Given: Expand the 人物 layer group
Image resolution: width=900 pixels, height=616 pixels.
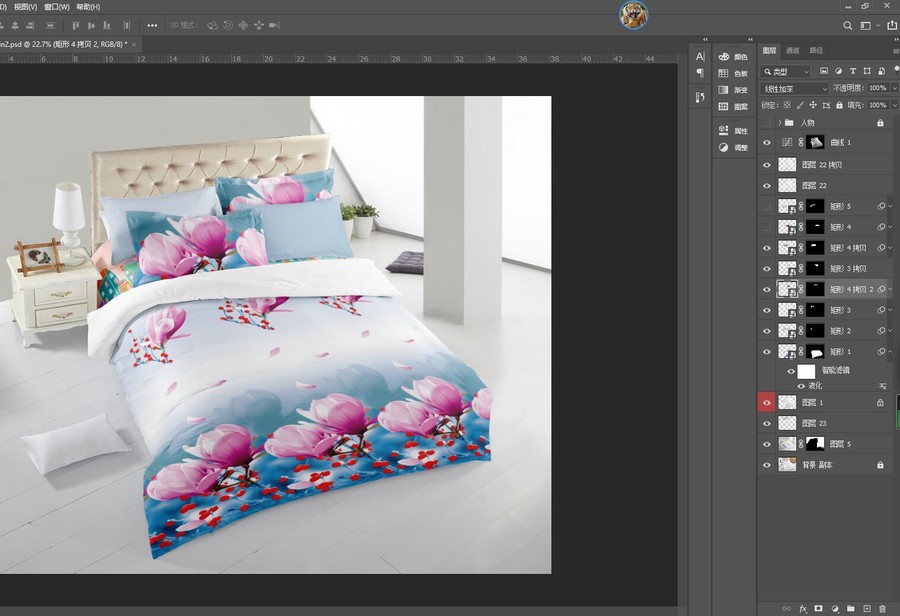Looking at the screenshot, I should [779, 122].
